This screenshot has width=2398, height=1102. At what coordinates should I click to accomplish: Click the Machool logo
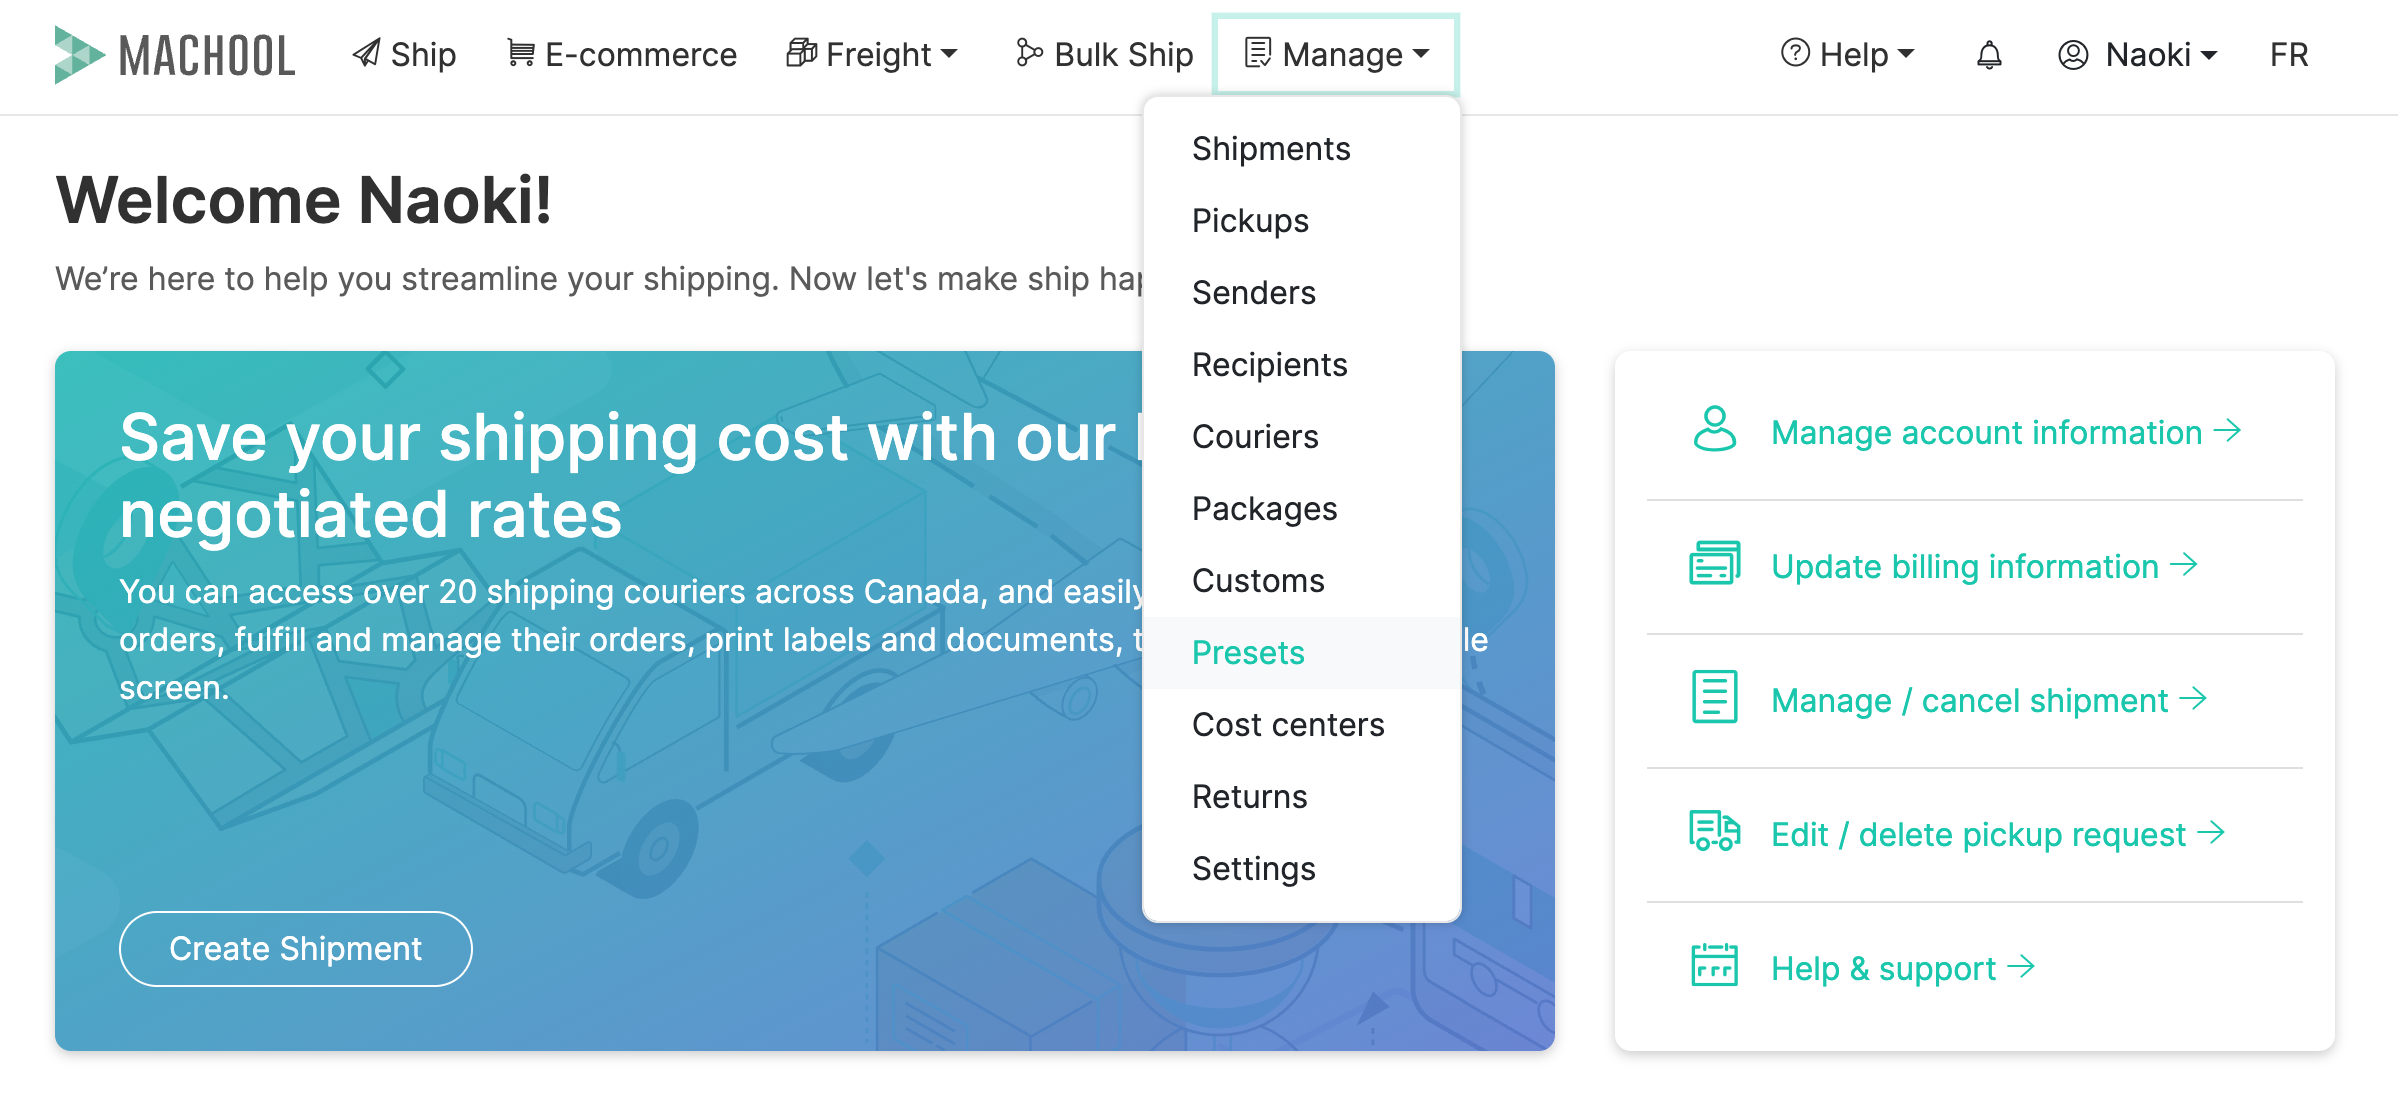coord(175,55)
